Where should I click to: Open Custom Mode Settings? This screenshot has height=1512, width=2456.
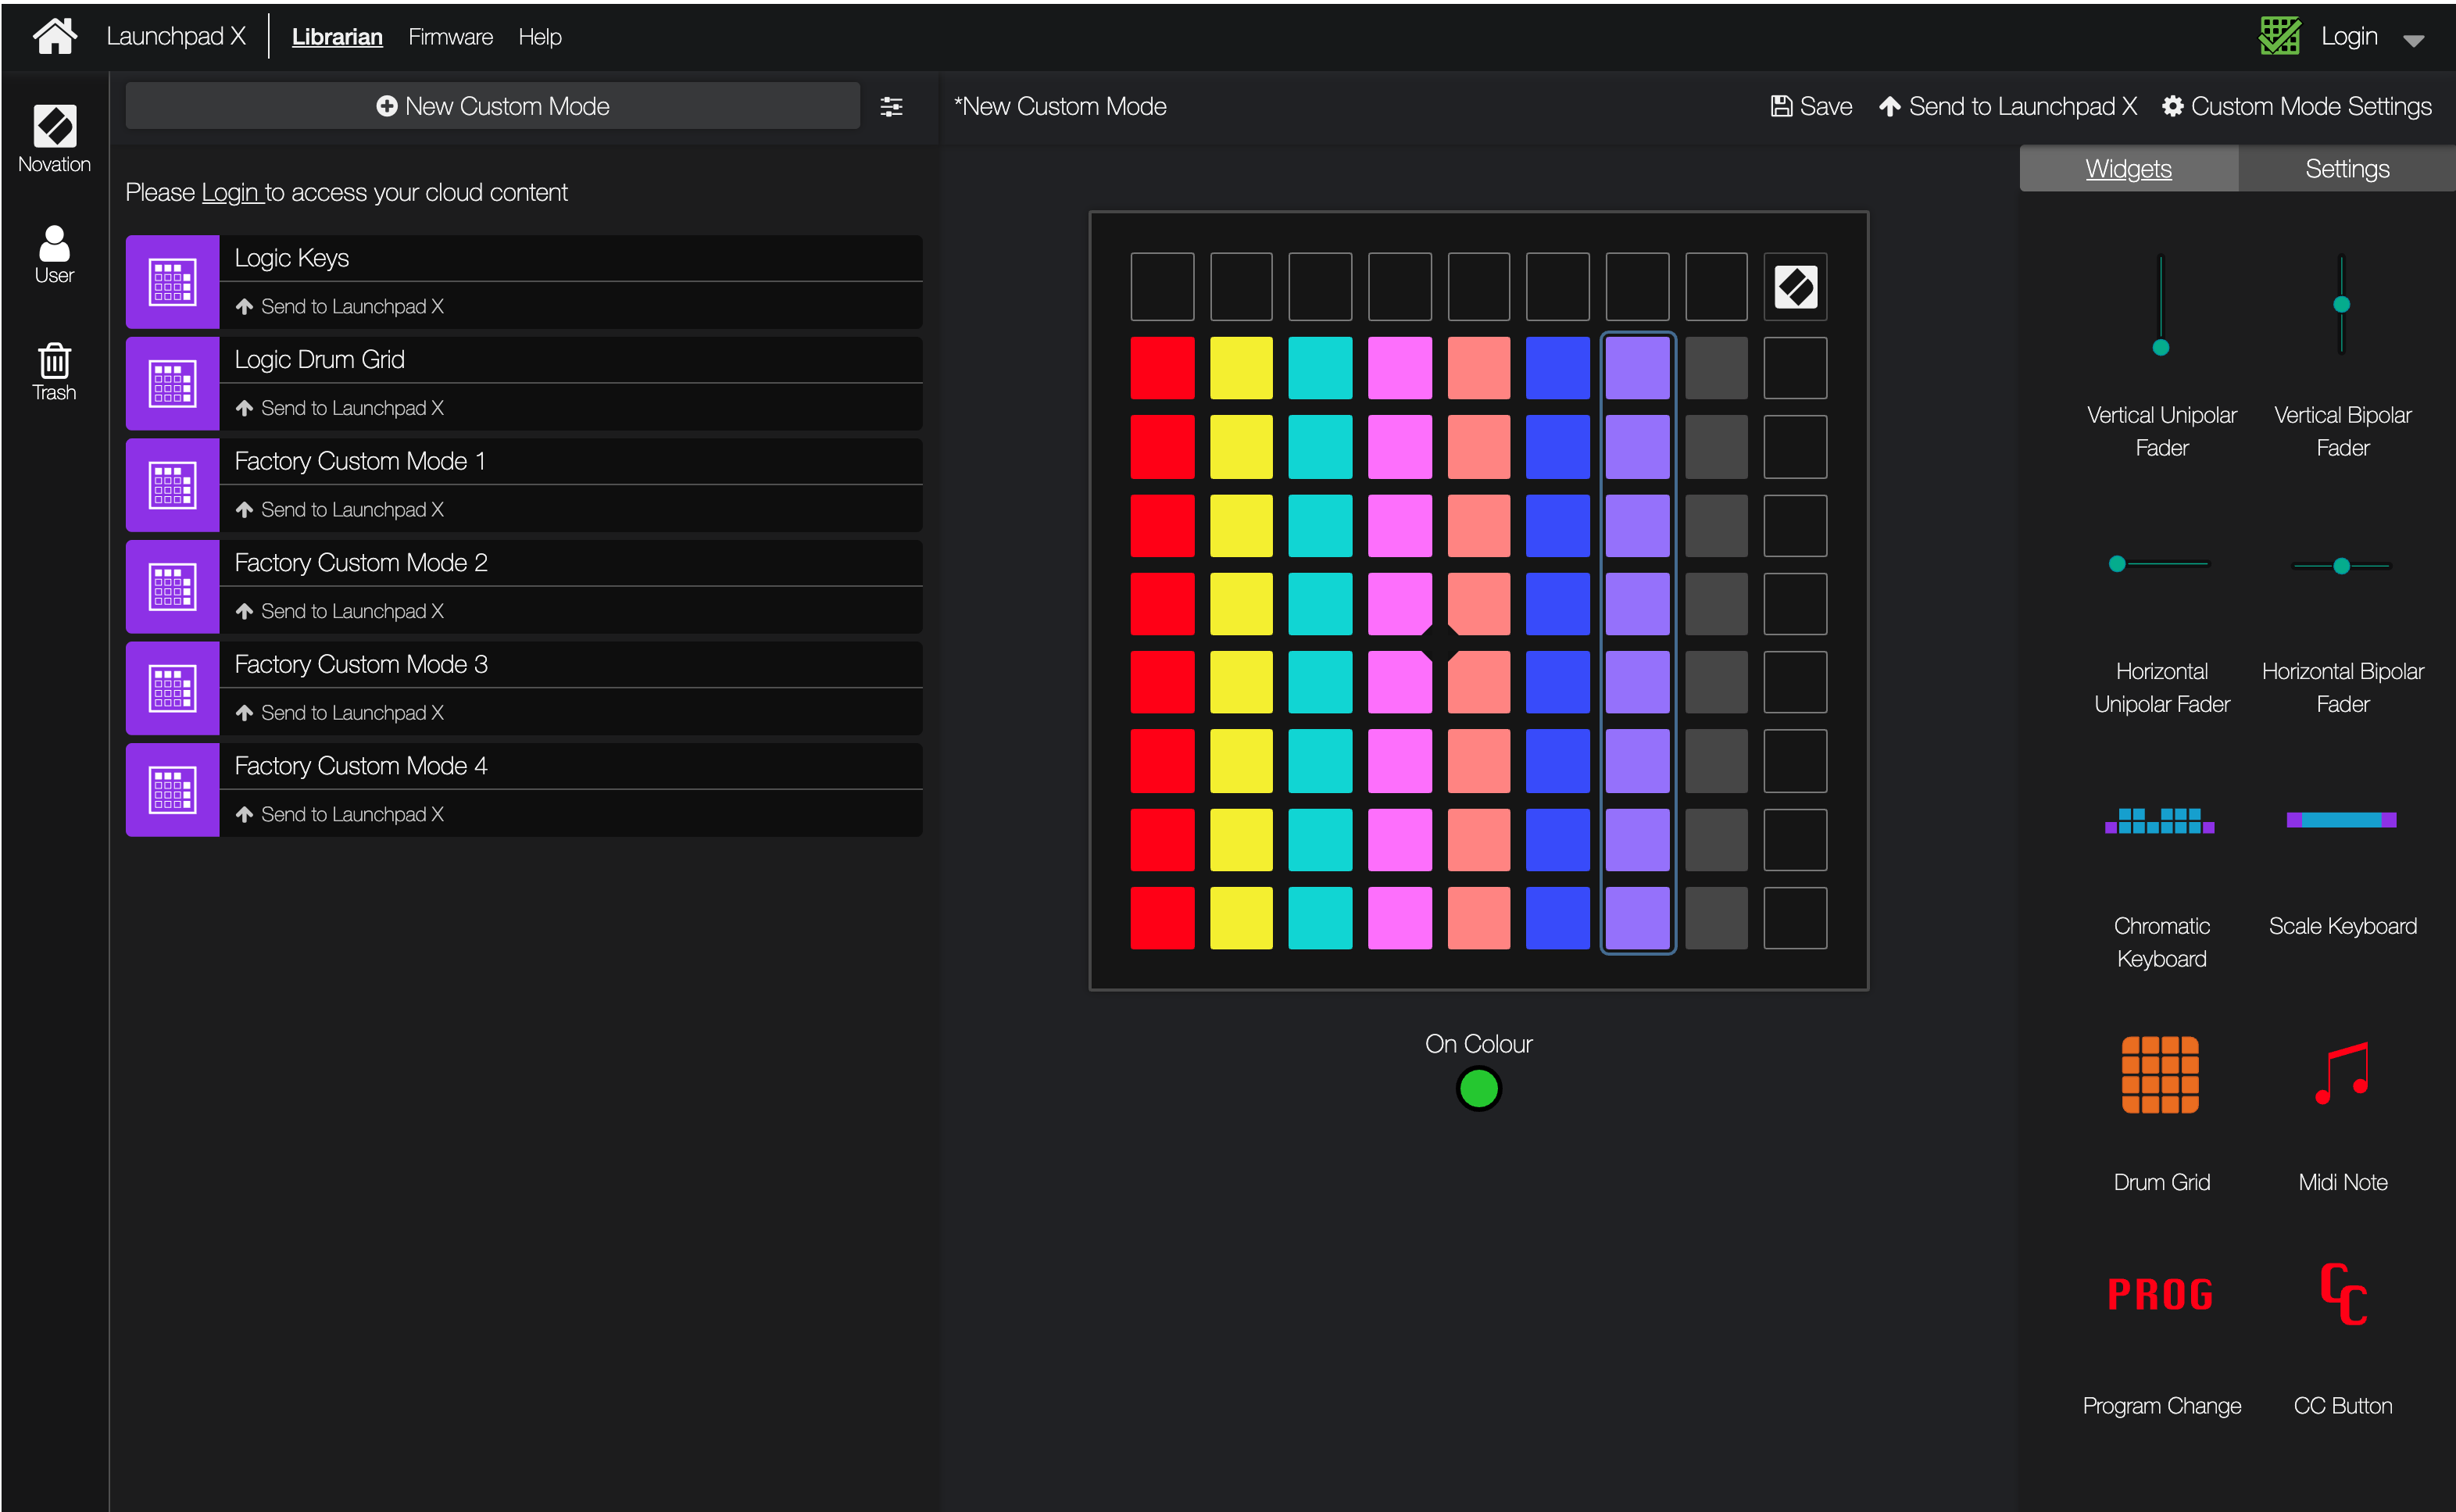pos(2296,106)
